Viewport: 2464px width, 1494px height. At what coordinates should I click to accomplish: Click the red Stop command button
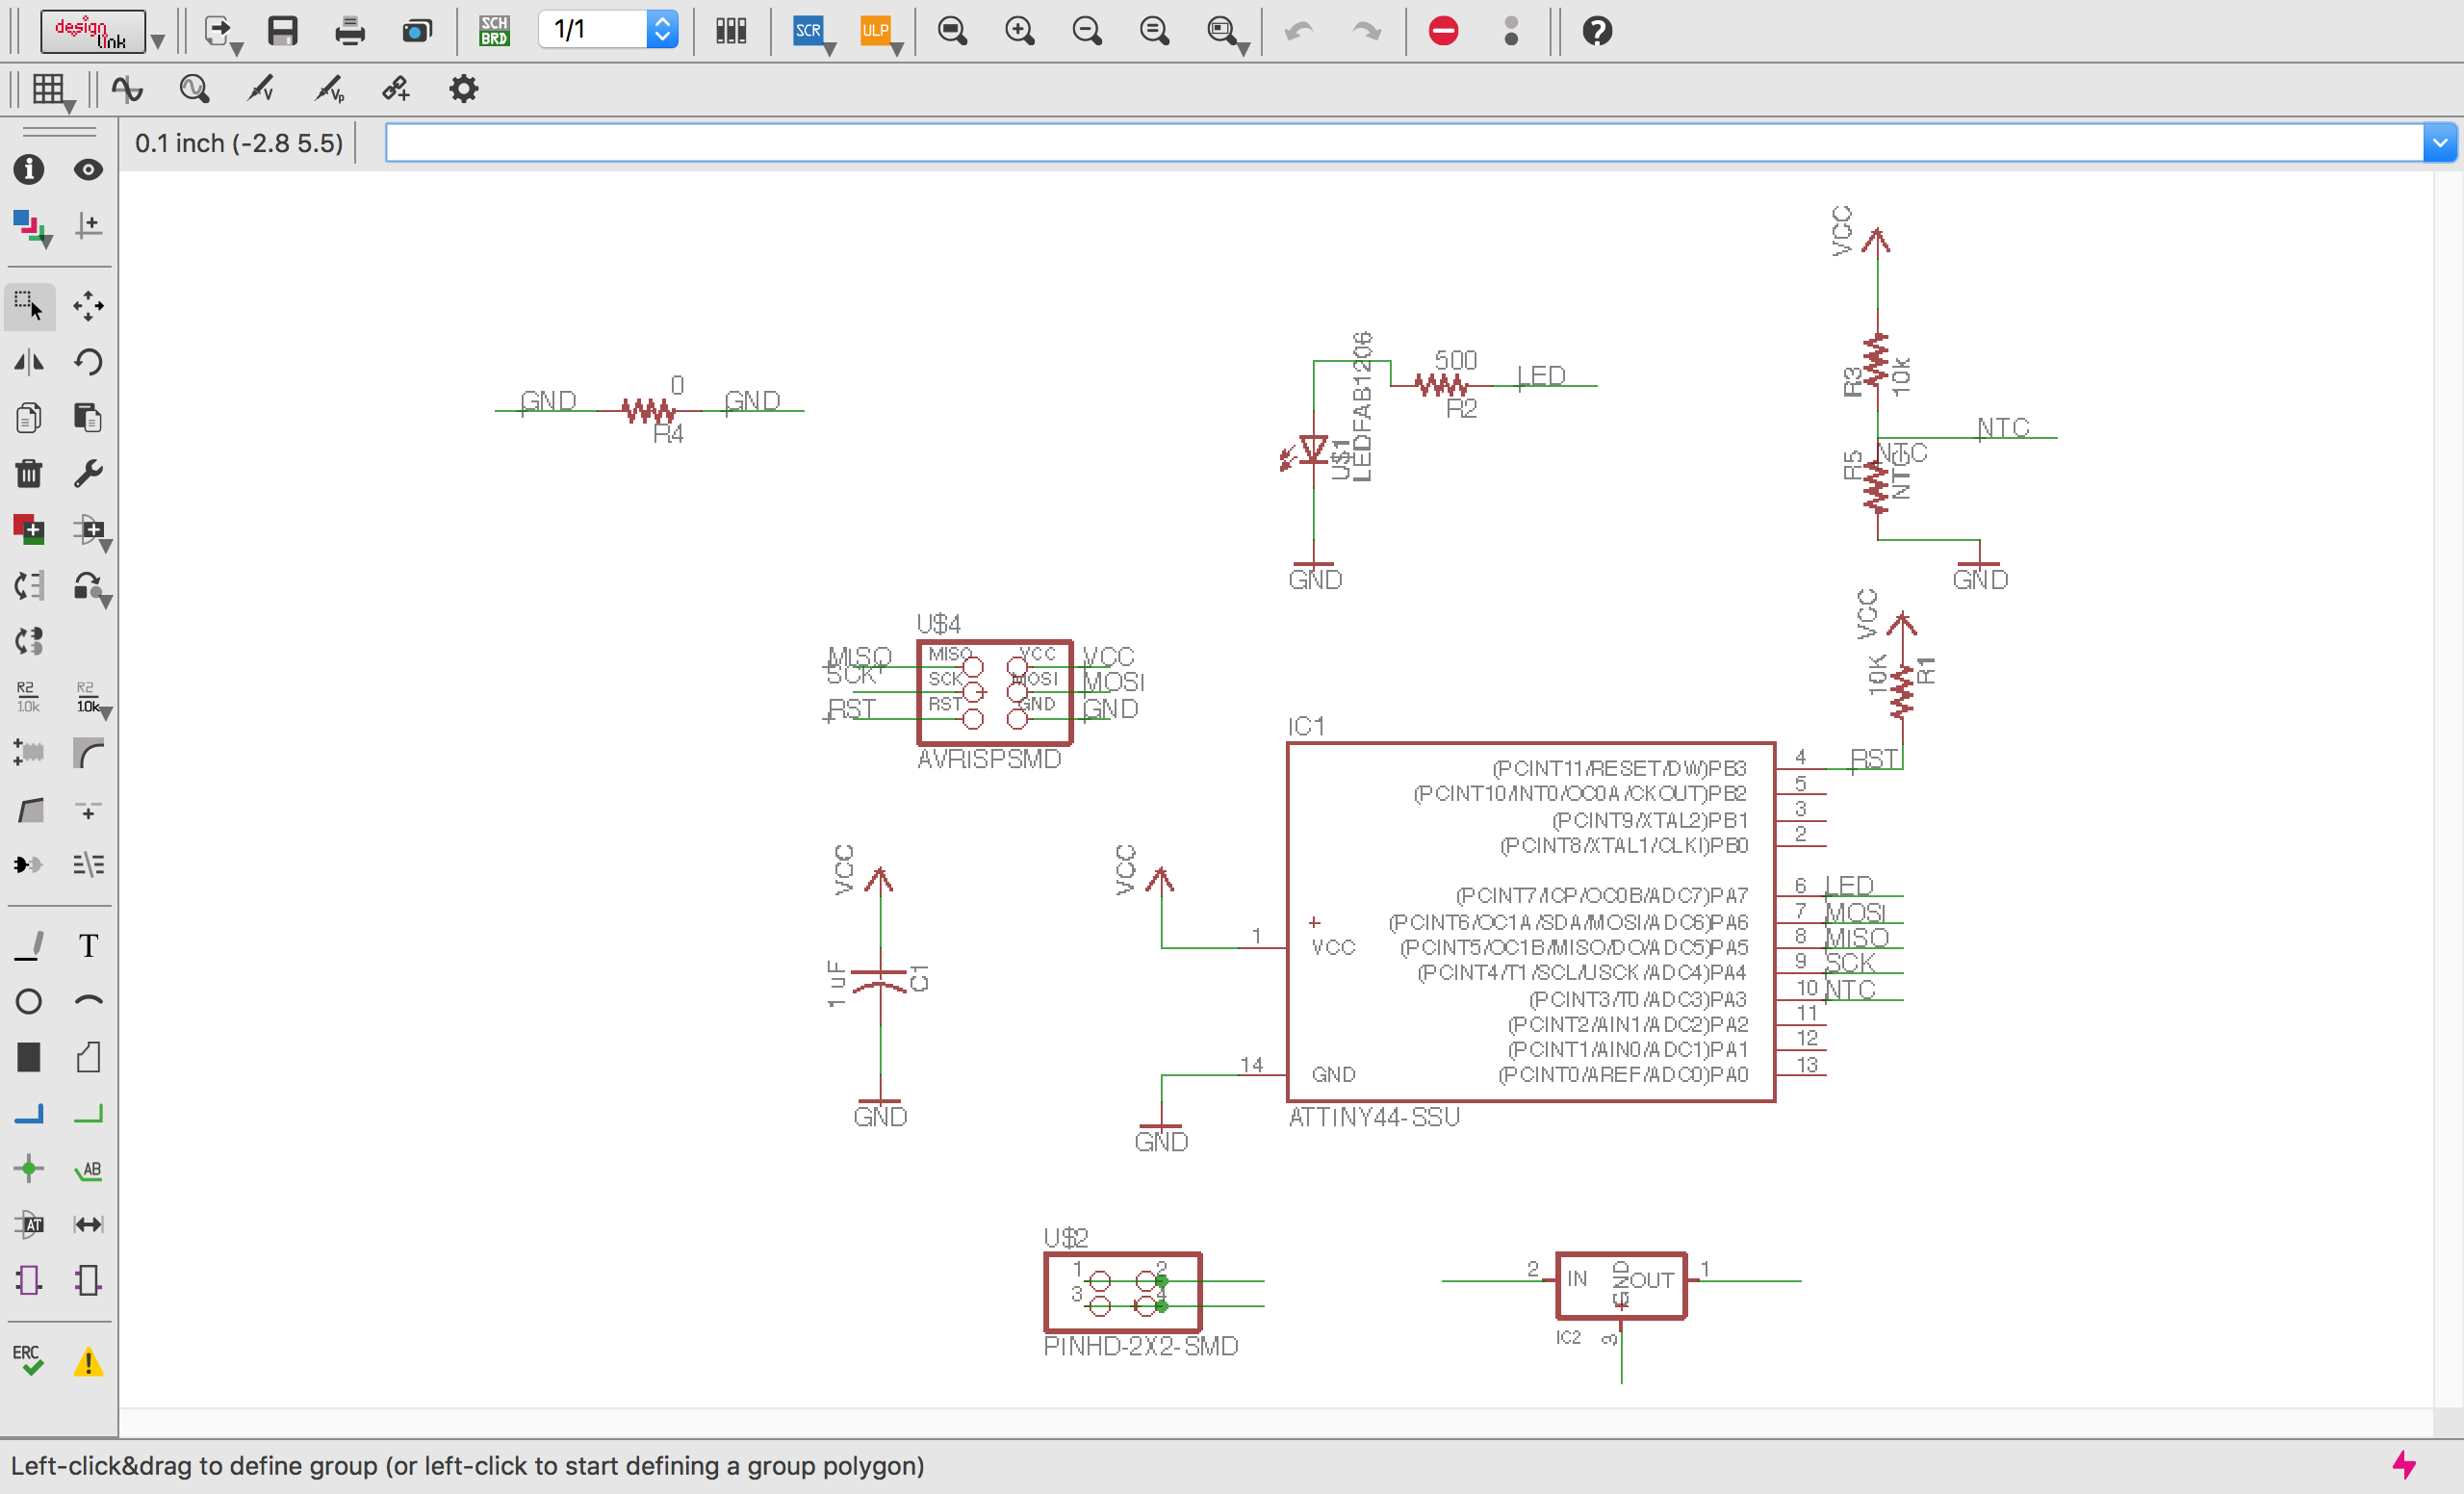(1443, 31)
